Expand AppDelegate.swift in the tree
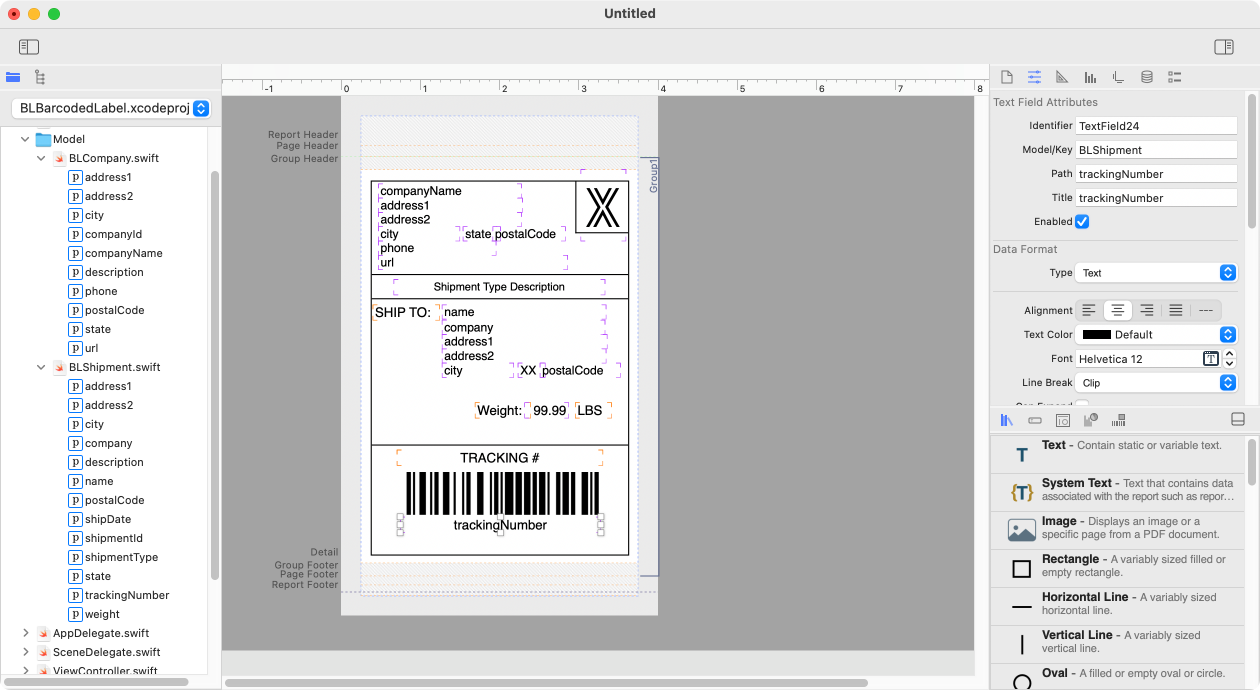This screenshot has width=1260, height=690. pos(26,633)
